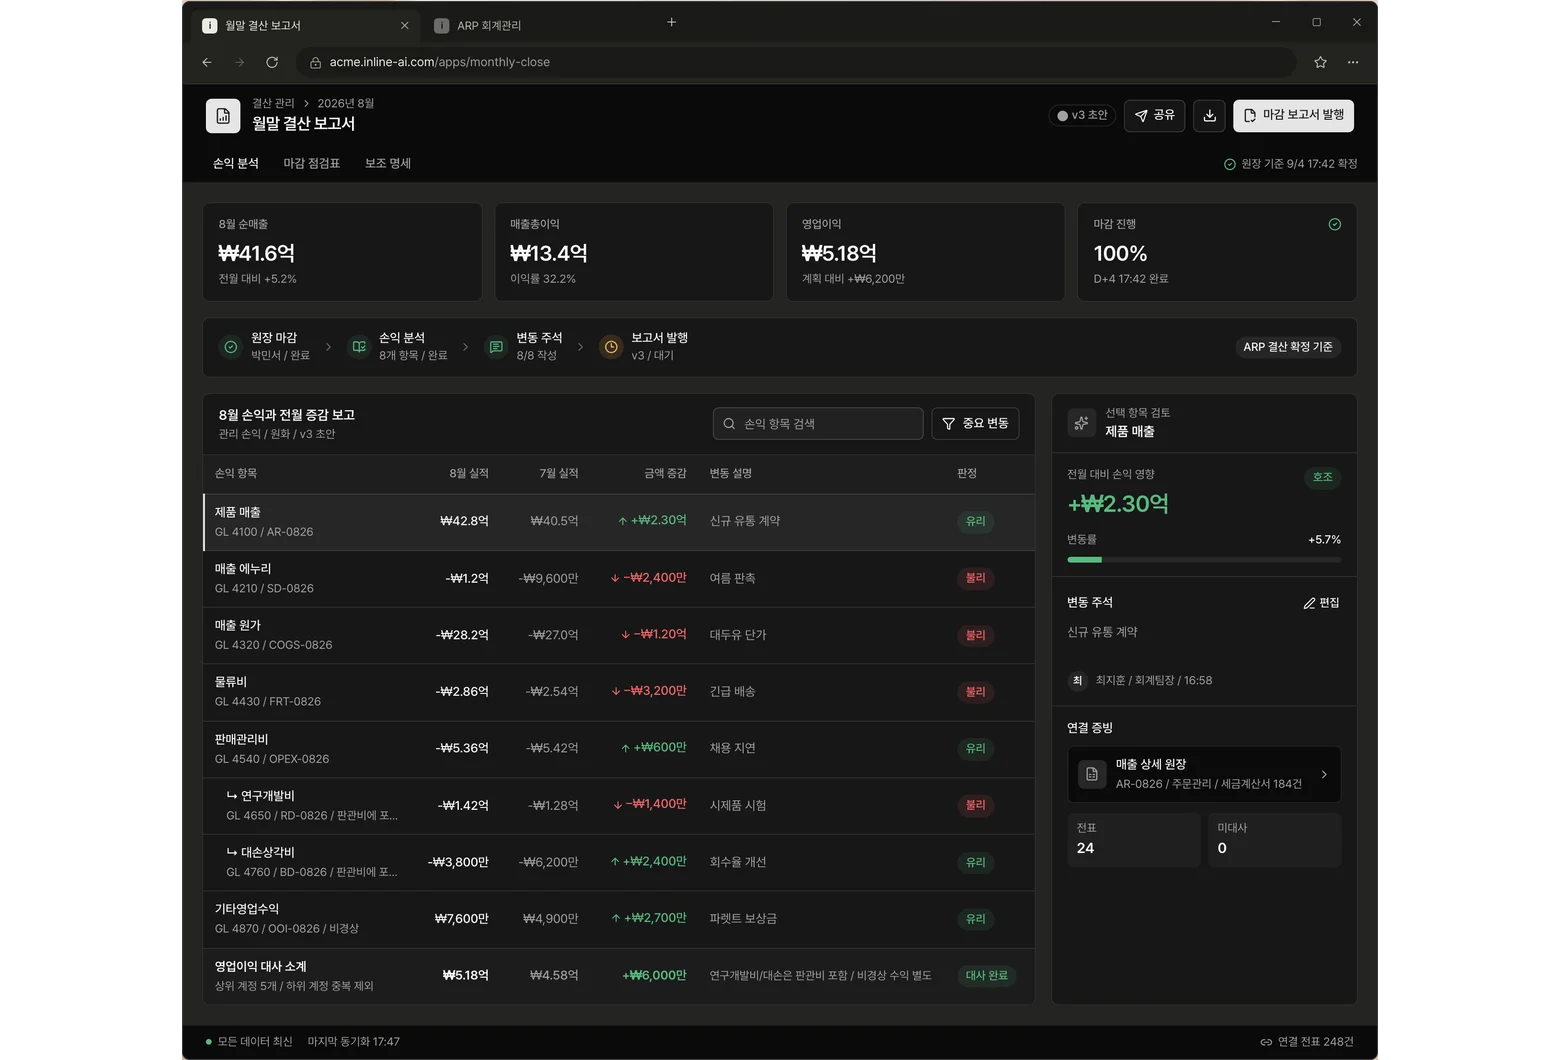Screen dimensions: 1560x1060
Task: Click the 원장 마감 check circle icon
Action: click(x=231, y=347)
